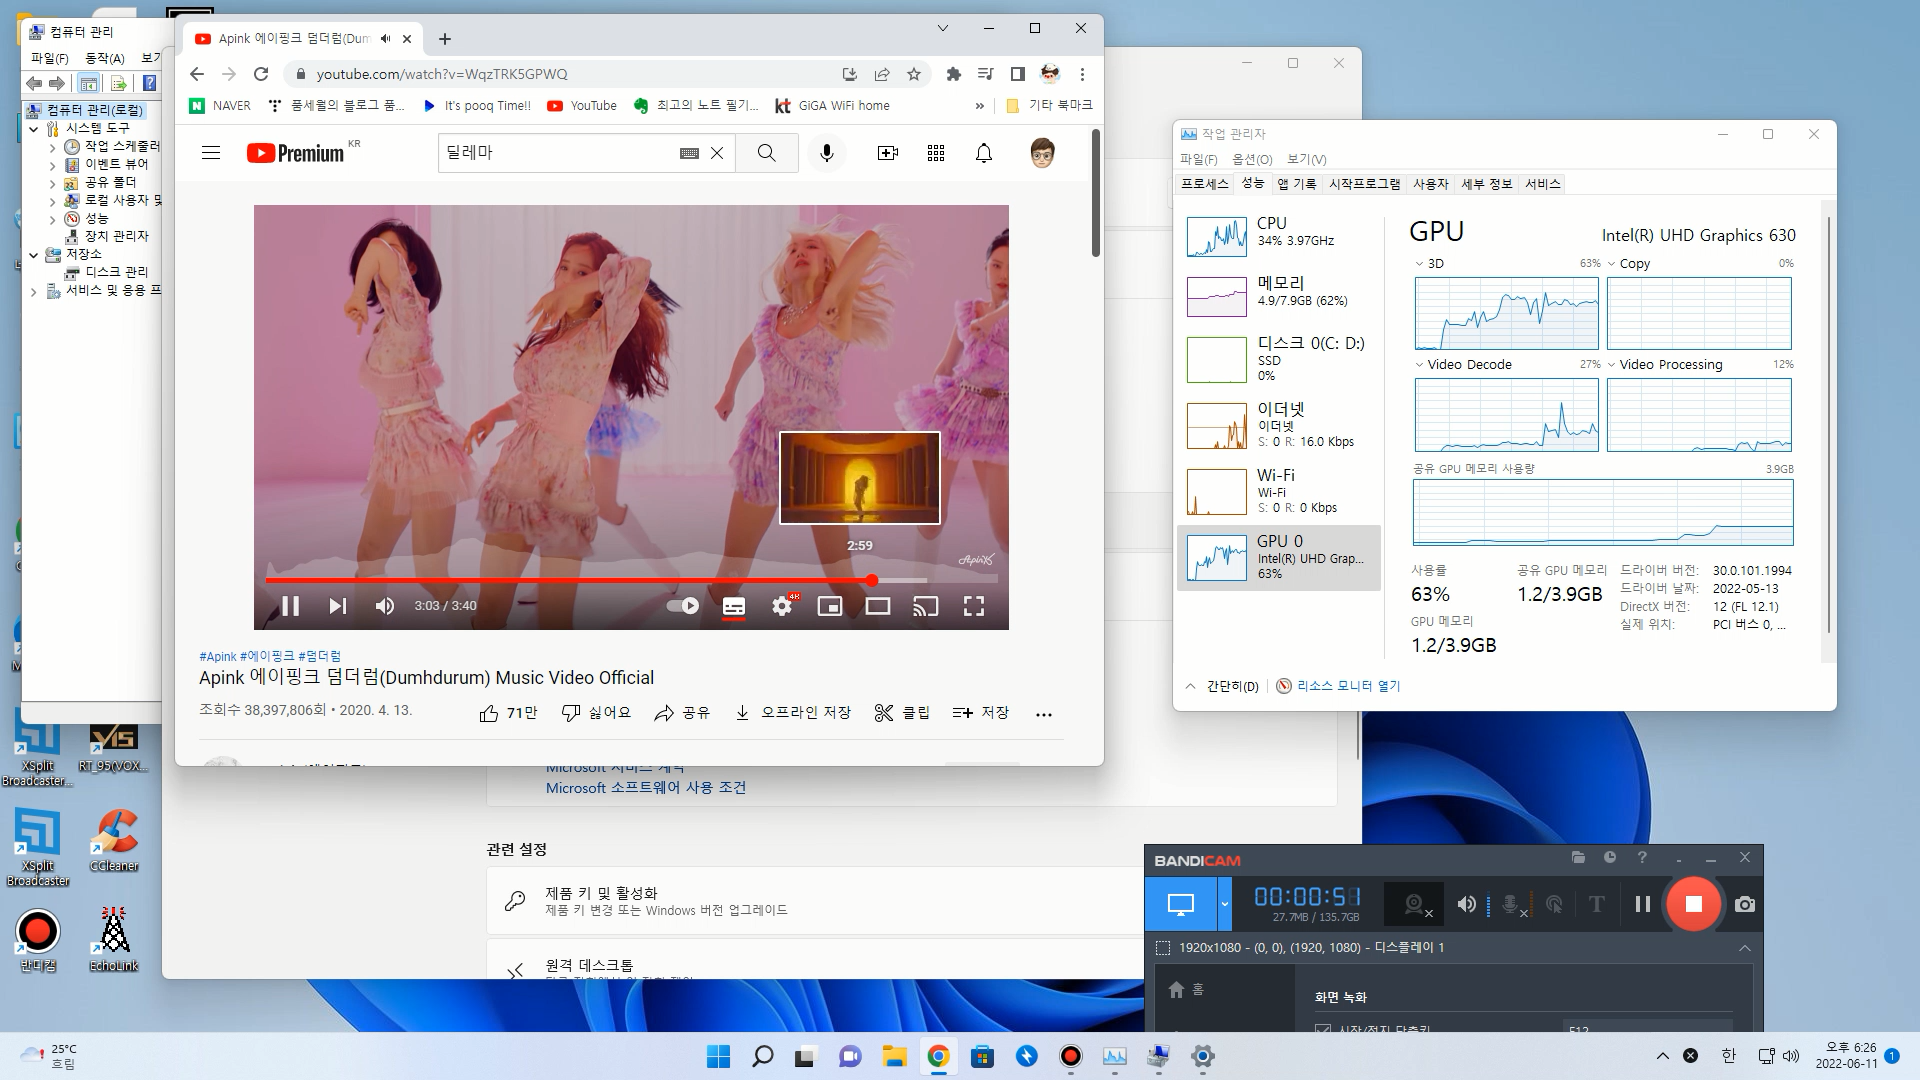The image size is (1920, 1080).
Task: Toggle Bandicam webcam overlay off icon
Action: (x=1416, y=905)
